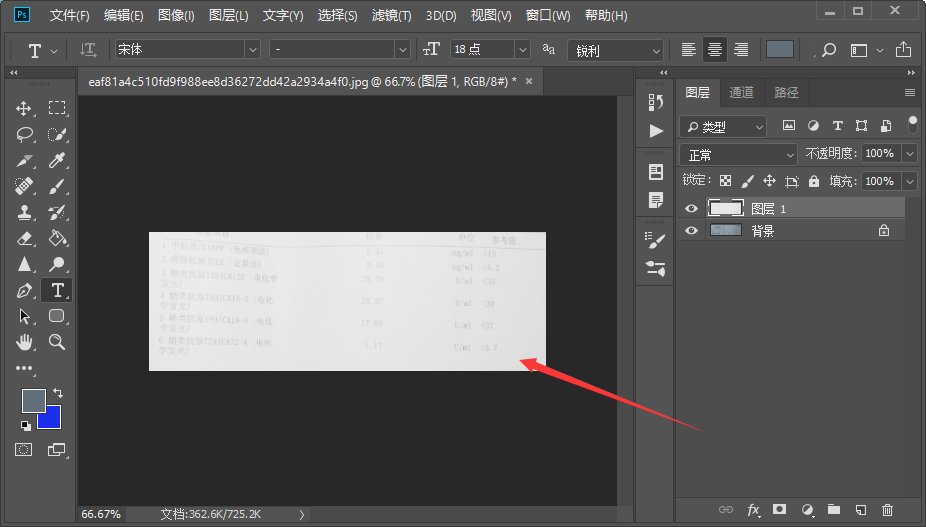Select the Paint Bucket tool
This screenshot has width=926, height=527.
(57, 238)
